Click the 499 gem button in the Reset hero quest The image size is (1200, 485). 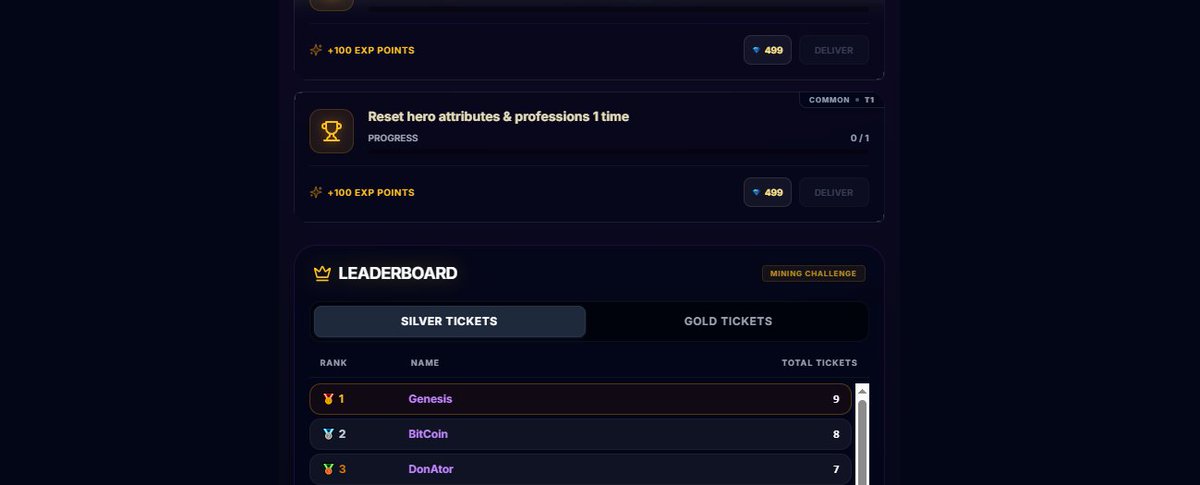pyautogui.click(x=767, y=192)
